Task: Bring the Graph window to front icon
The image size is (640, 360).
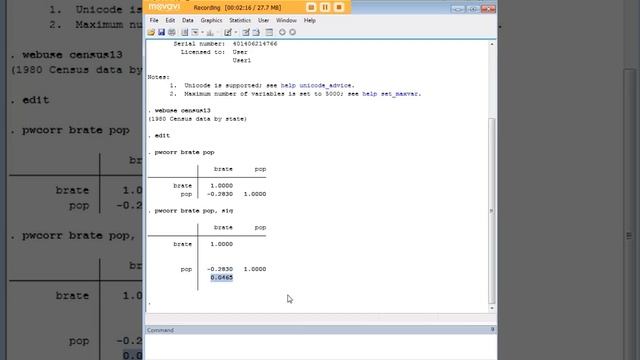Action: click(x=210, y=32)
